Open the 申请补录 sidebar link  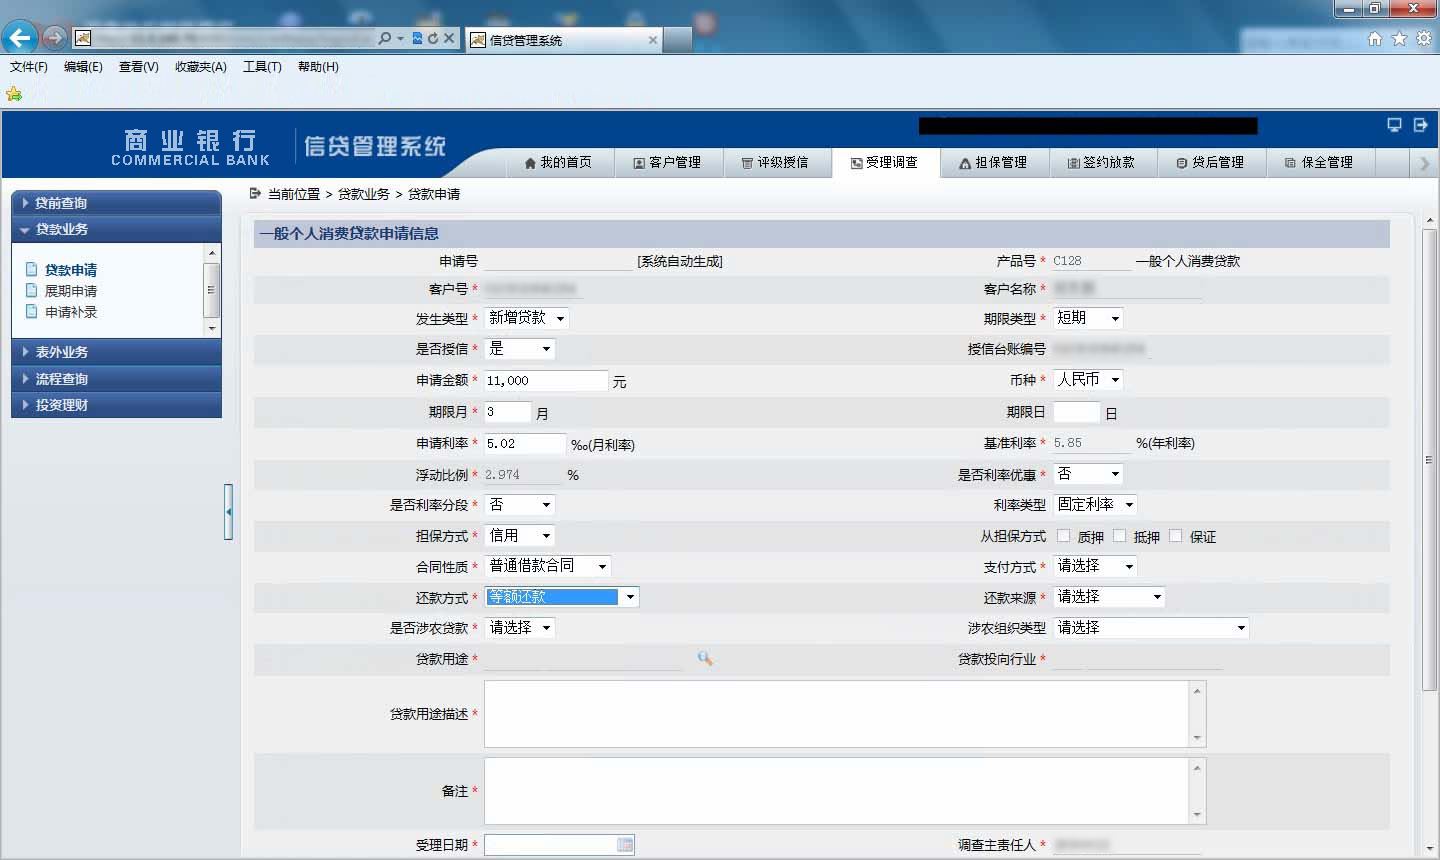pos(70,312)
